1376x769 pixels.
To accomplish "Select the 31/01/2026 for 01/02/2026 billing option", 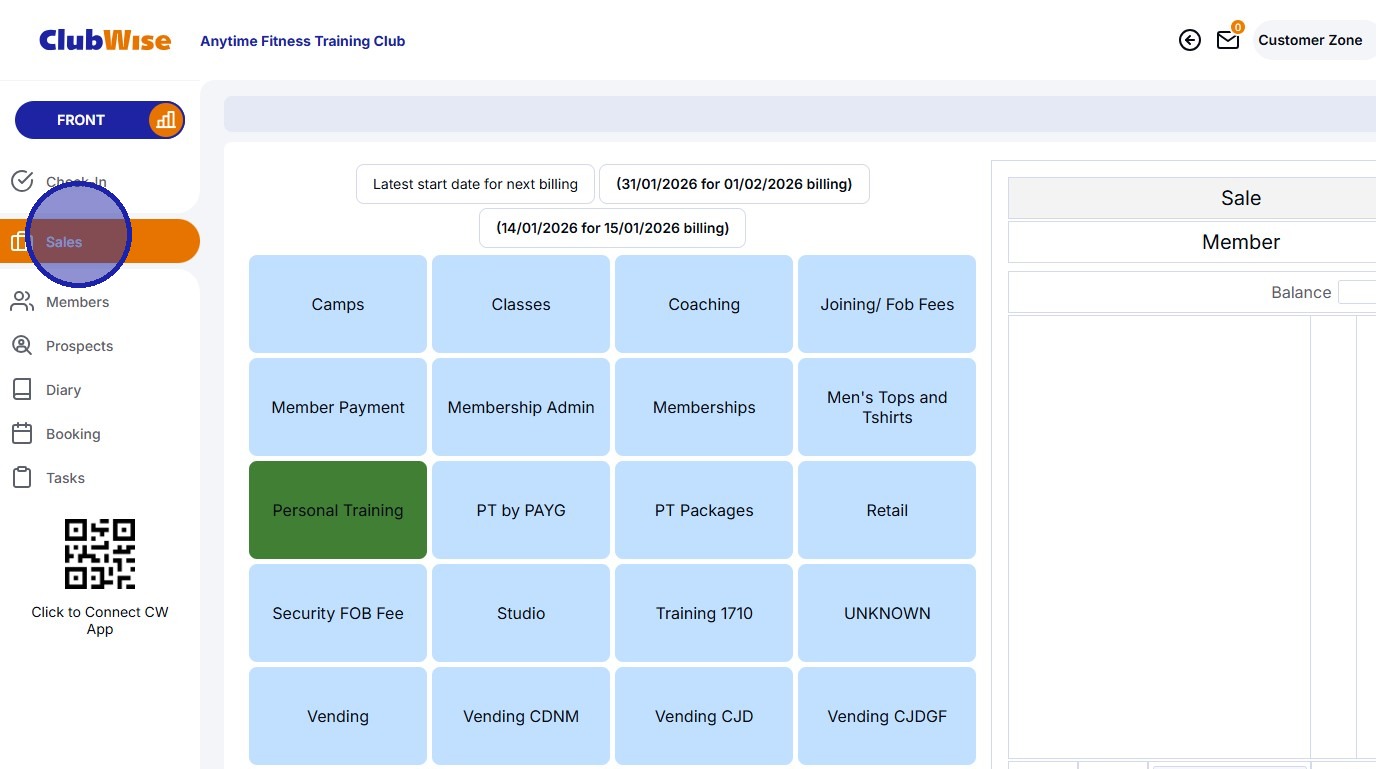I will (734, 184).
